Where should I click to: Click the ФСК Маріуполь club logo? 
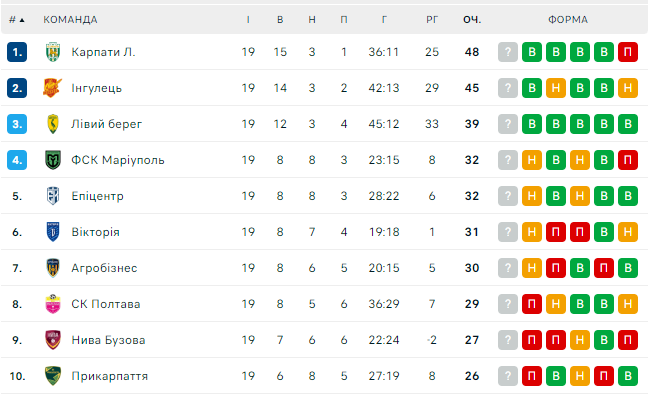pos(53,160)
